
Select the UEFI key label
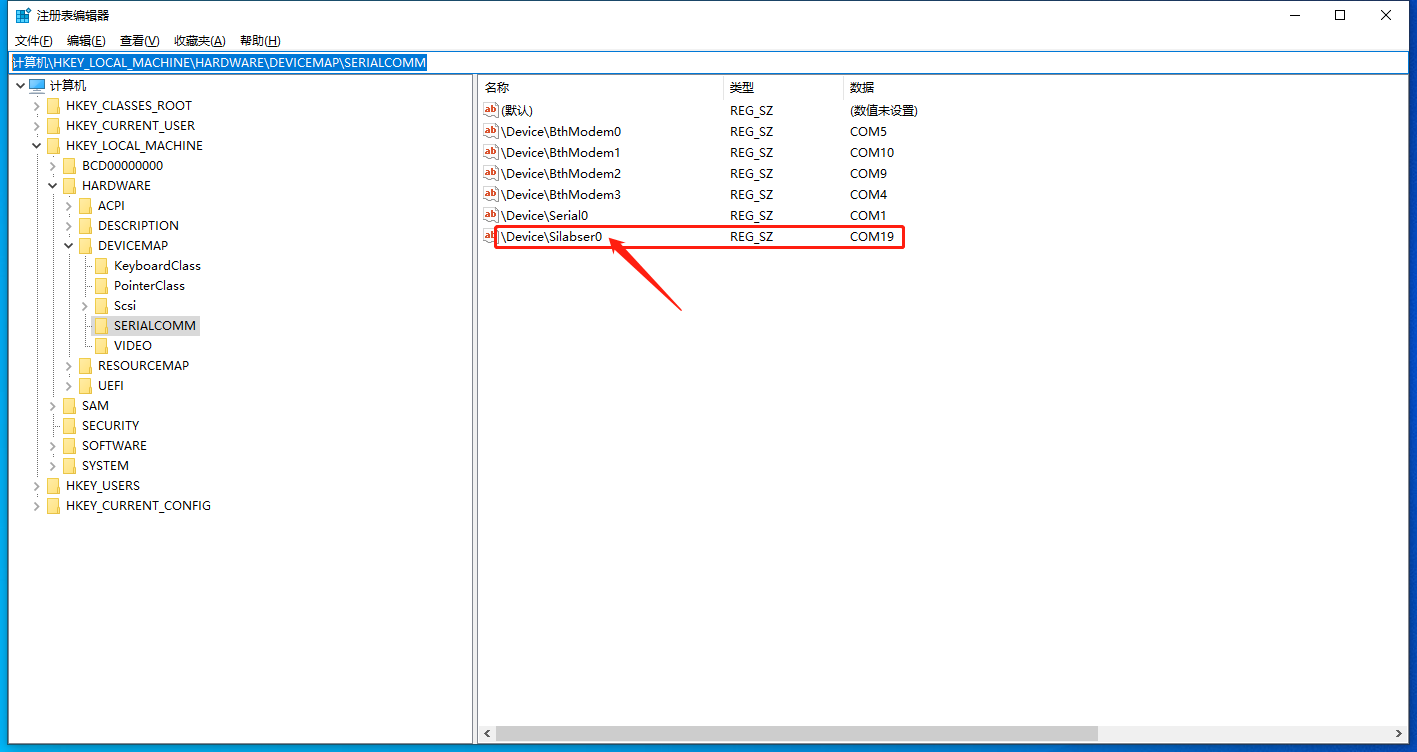click(111, 386)
